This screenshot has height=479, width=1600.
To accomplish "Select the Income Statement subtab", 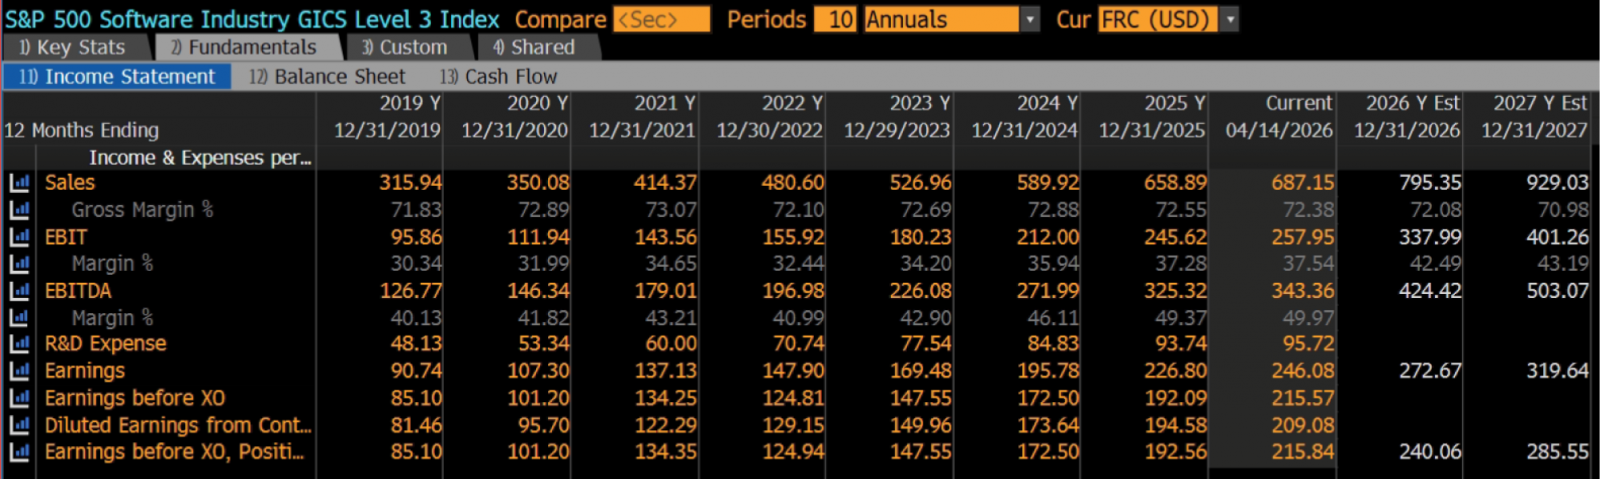I will 117,77.
